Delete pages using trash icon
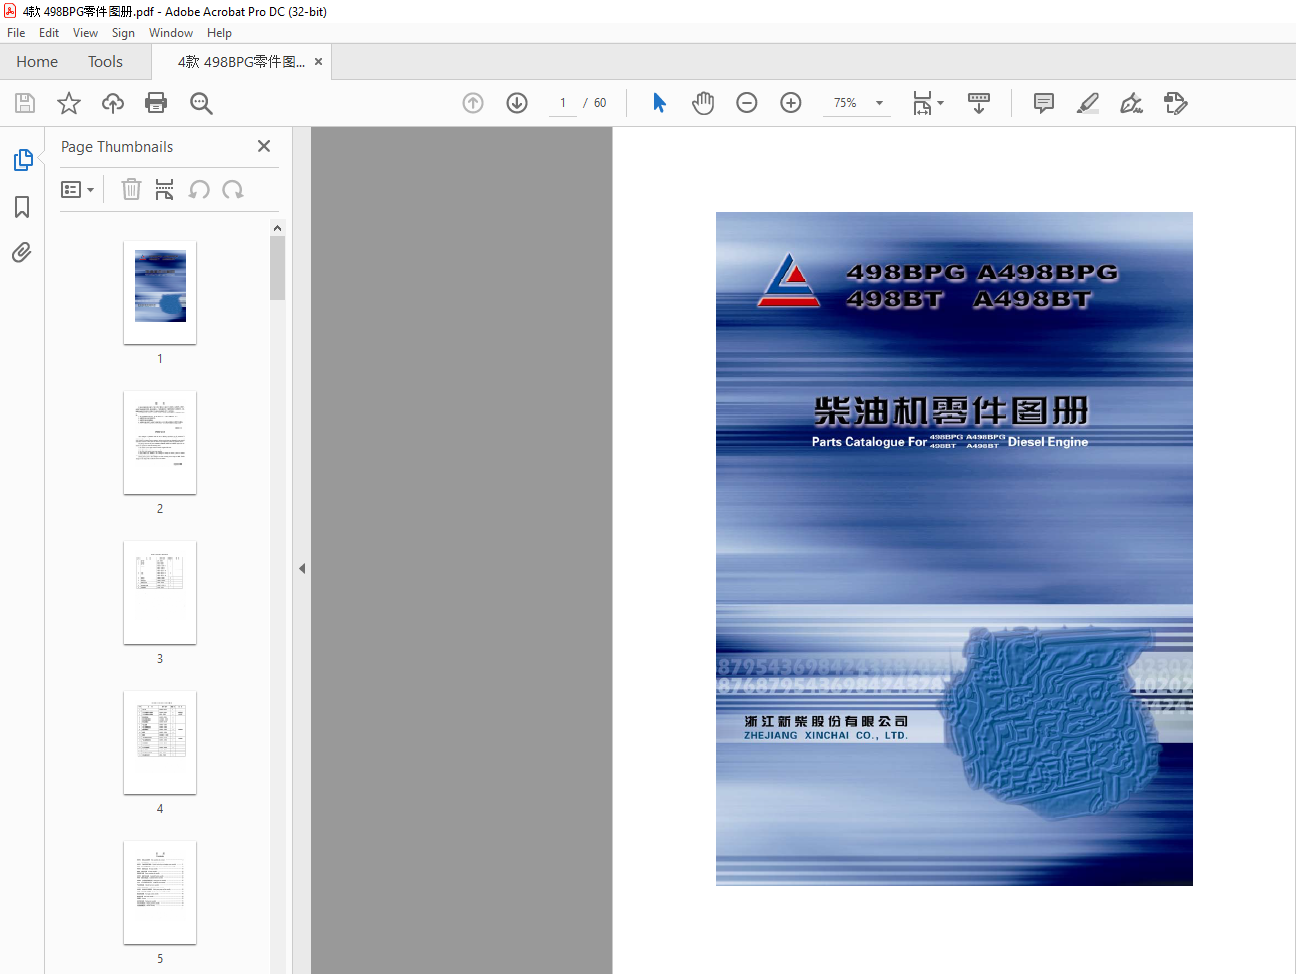 (x=131, y=189)
